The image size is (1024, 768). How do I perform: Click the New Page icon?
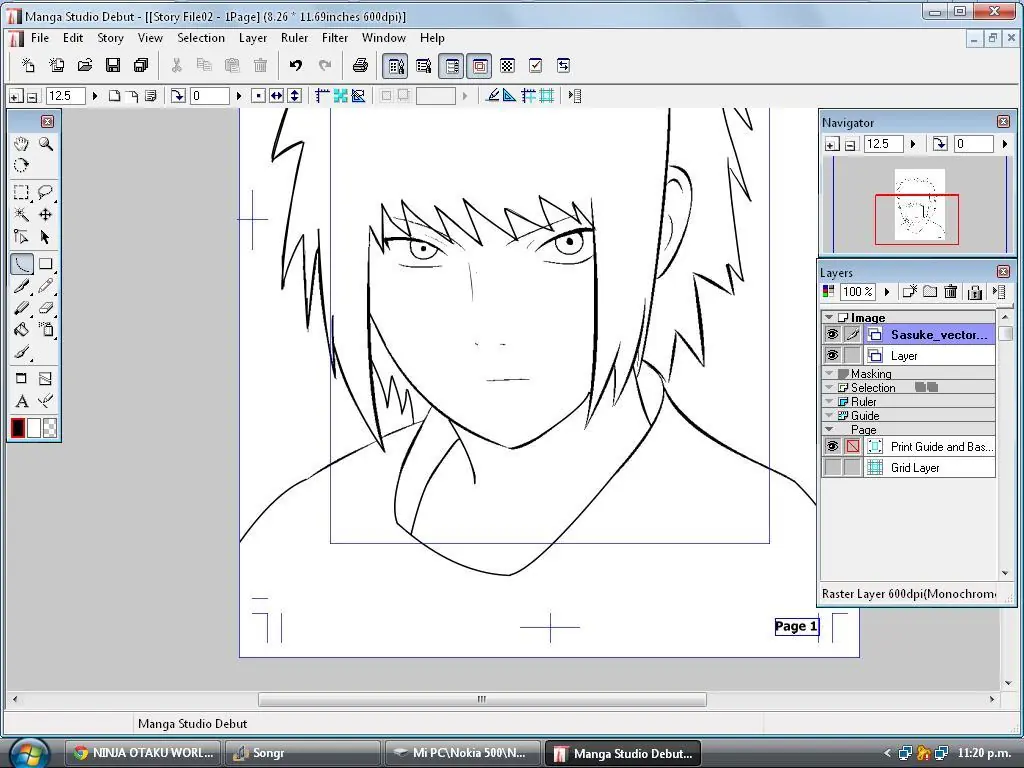[x=28, y=65]
